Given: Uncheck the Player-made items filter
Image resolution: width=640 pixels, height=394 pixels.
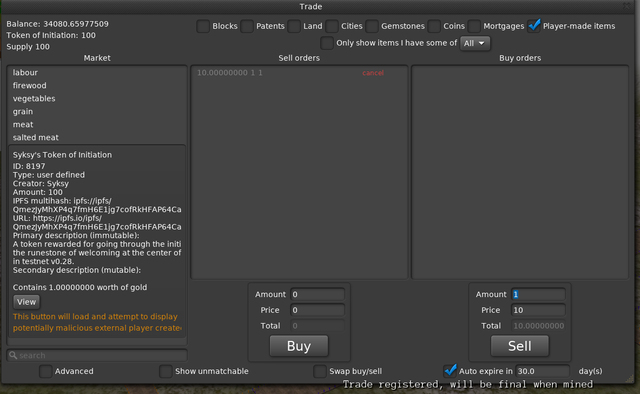Looking at the screenshot, I should [x=534, y=26].
